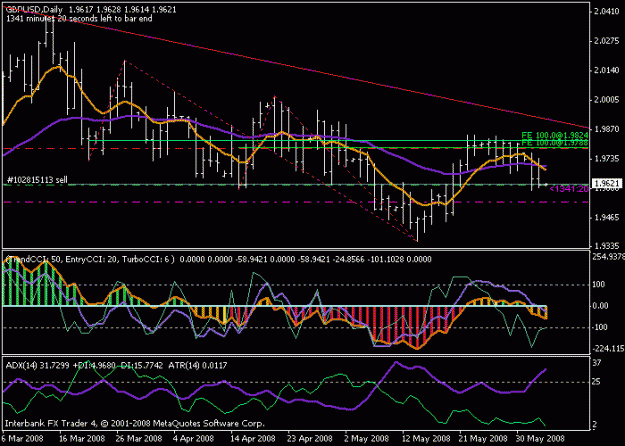Click the '26 Mar 2008' date label

pos(140,439)
